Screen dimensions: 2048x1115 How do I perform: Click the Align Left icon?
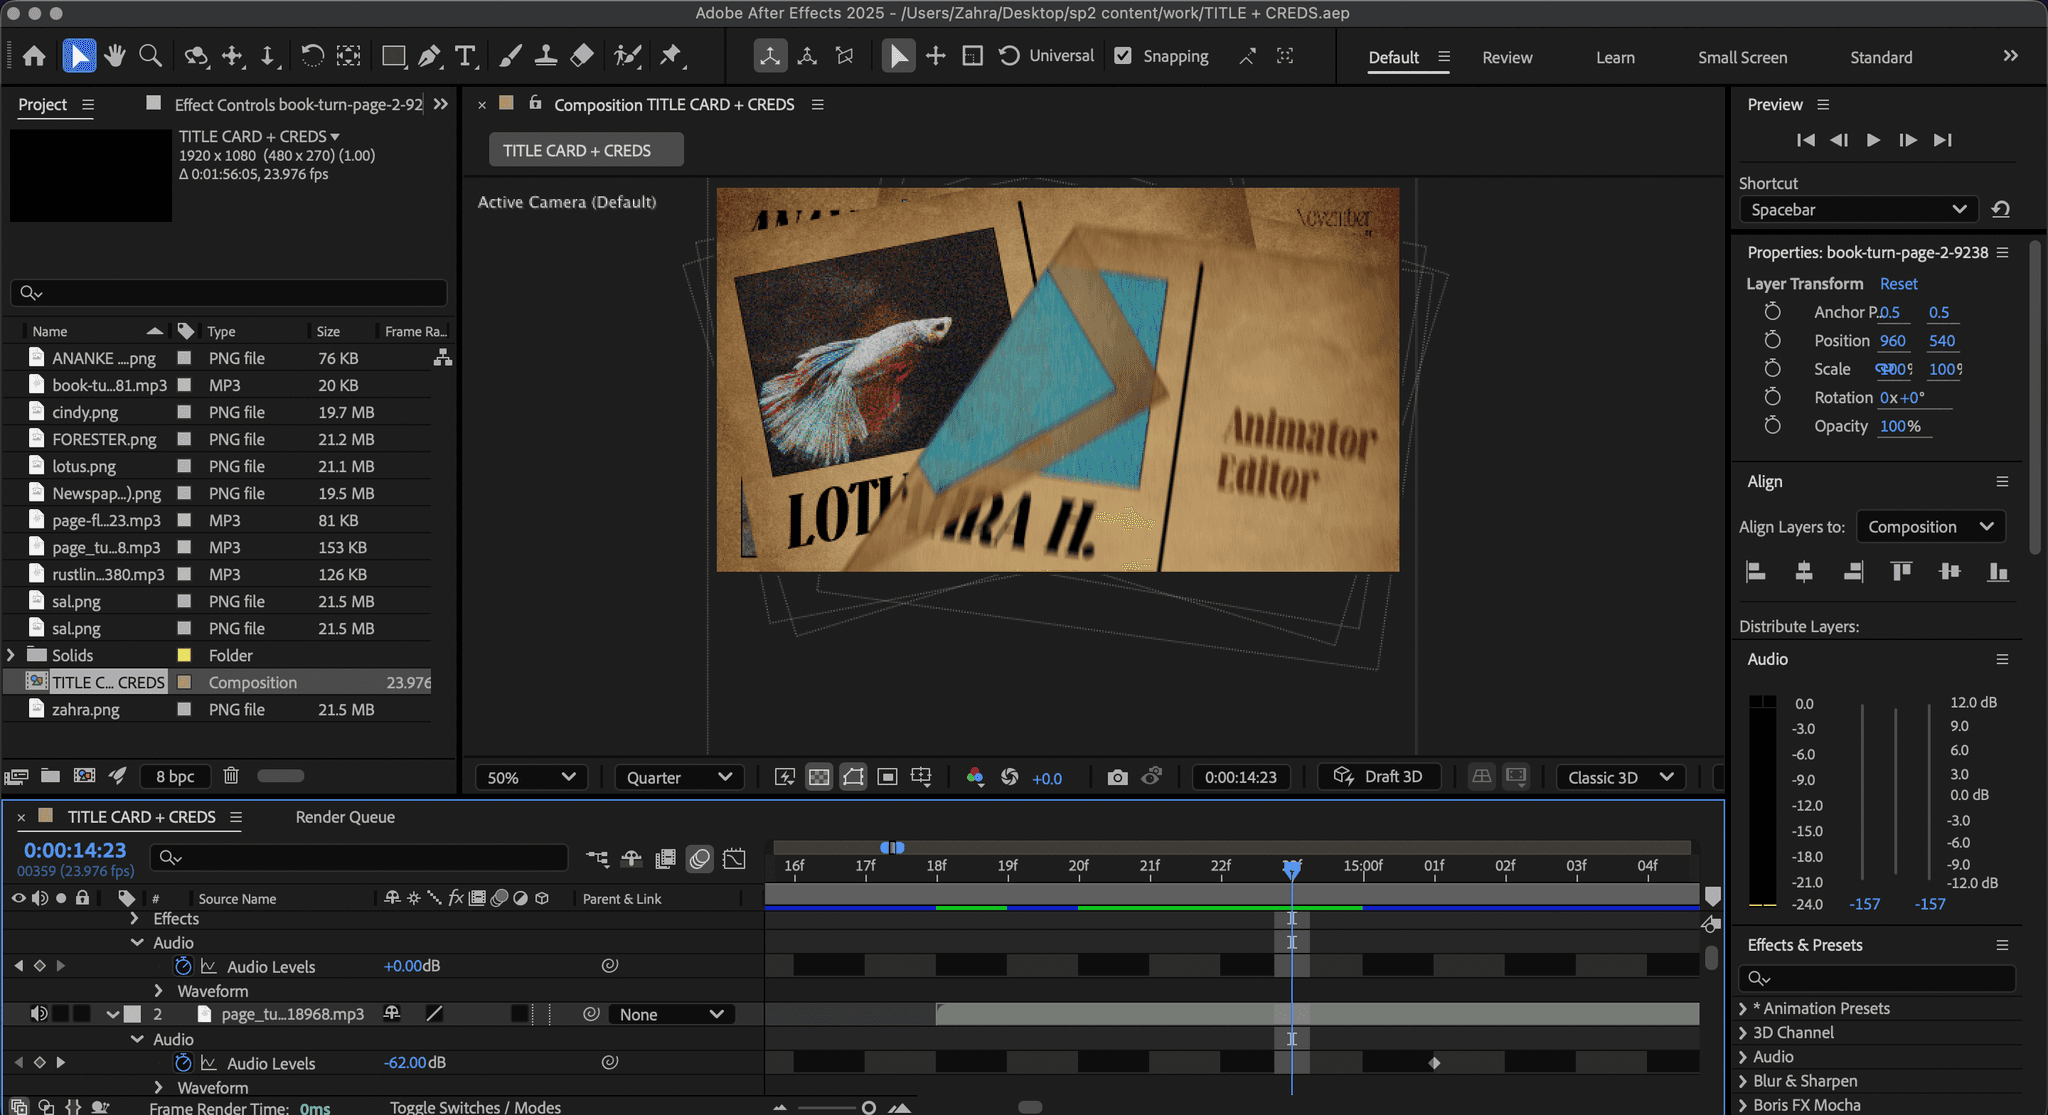[x=1755, y=571]
